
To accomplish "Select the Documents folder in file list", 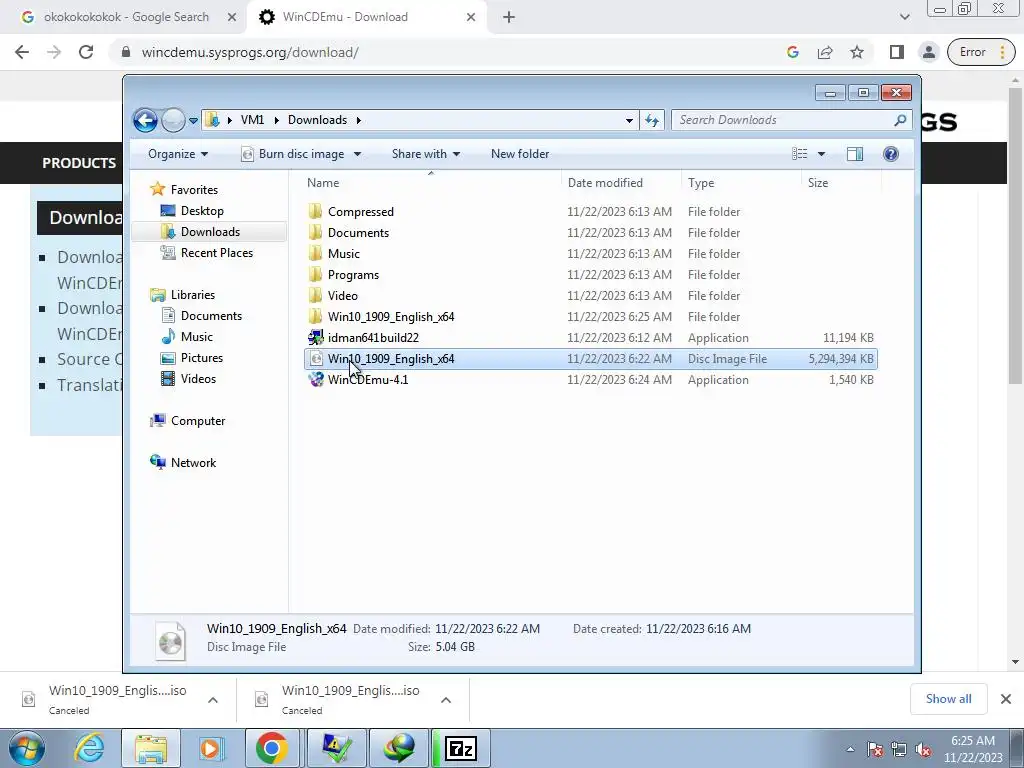I will coord(358,233).
